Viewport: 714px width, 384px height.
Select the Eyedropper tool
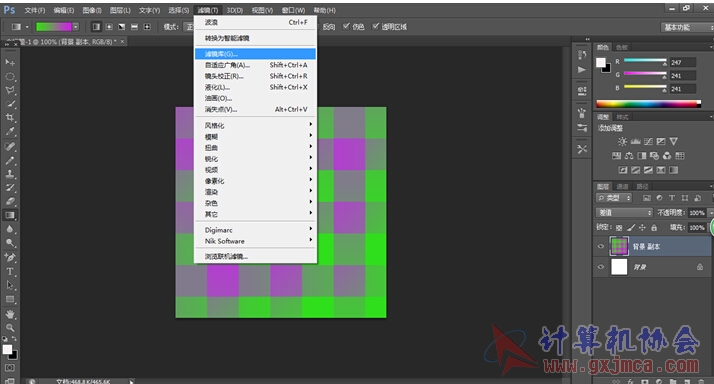(10, 132)
